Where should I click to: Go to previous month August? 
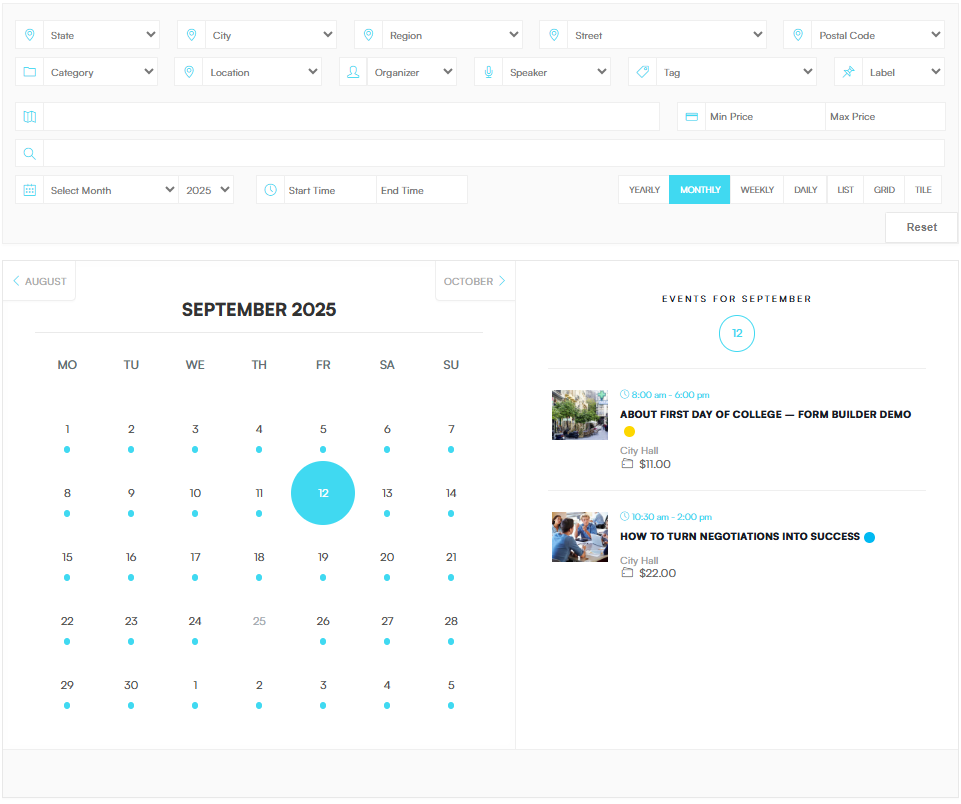click(x=40, y=282)
